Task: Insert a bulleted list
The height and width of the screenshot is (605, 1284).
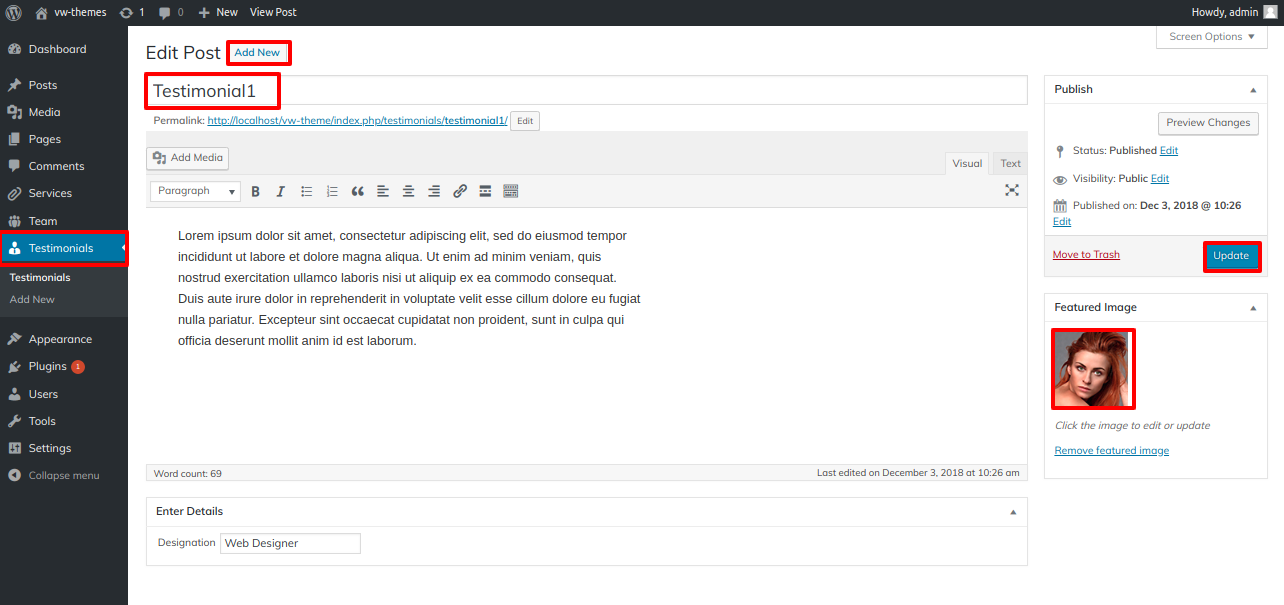Action: (x=307, y=191)
